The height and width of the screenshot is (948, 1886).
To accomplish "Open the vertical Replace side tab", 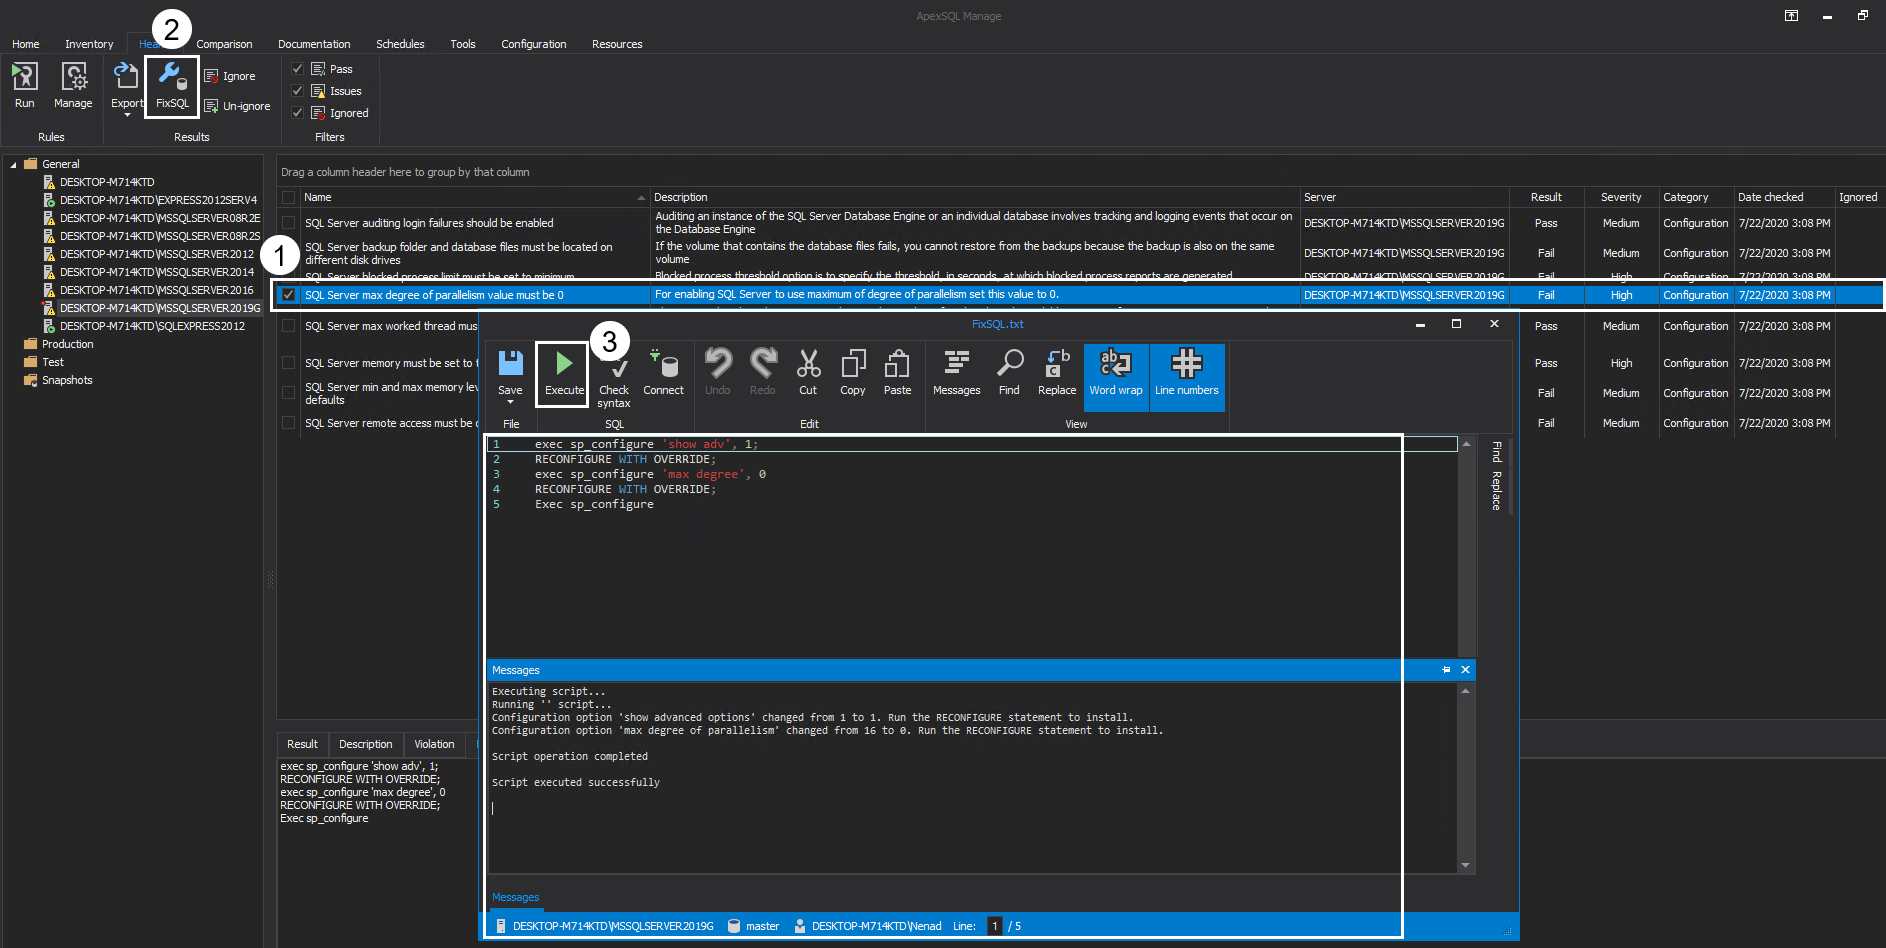I will tap(1497, 490).
